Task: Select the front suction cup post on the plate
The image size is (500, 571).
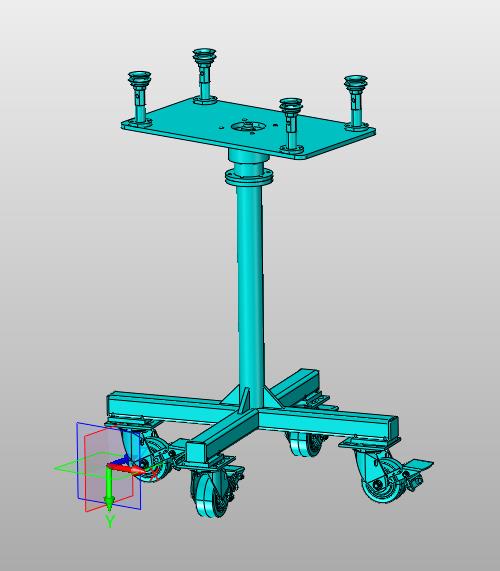Action: [x=291, y=125]
